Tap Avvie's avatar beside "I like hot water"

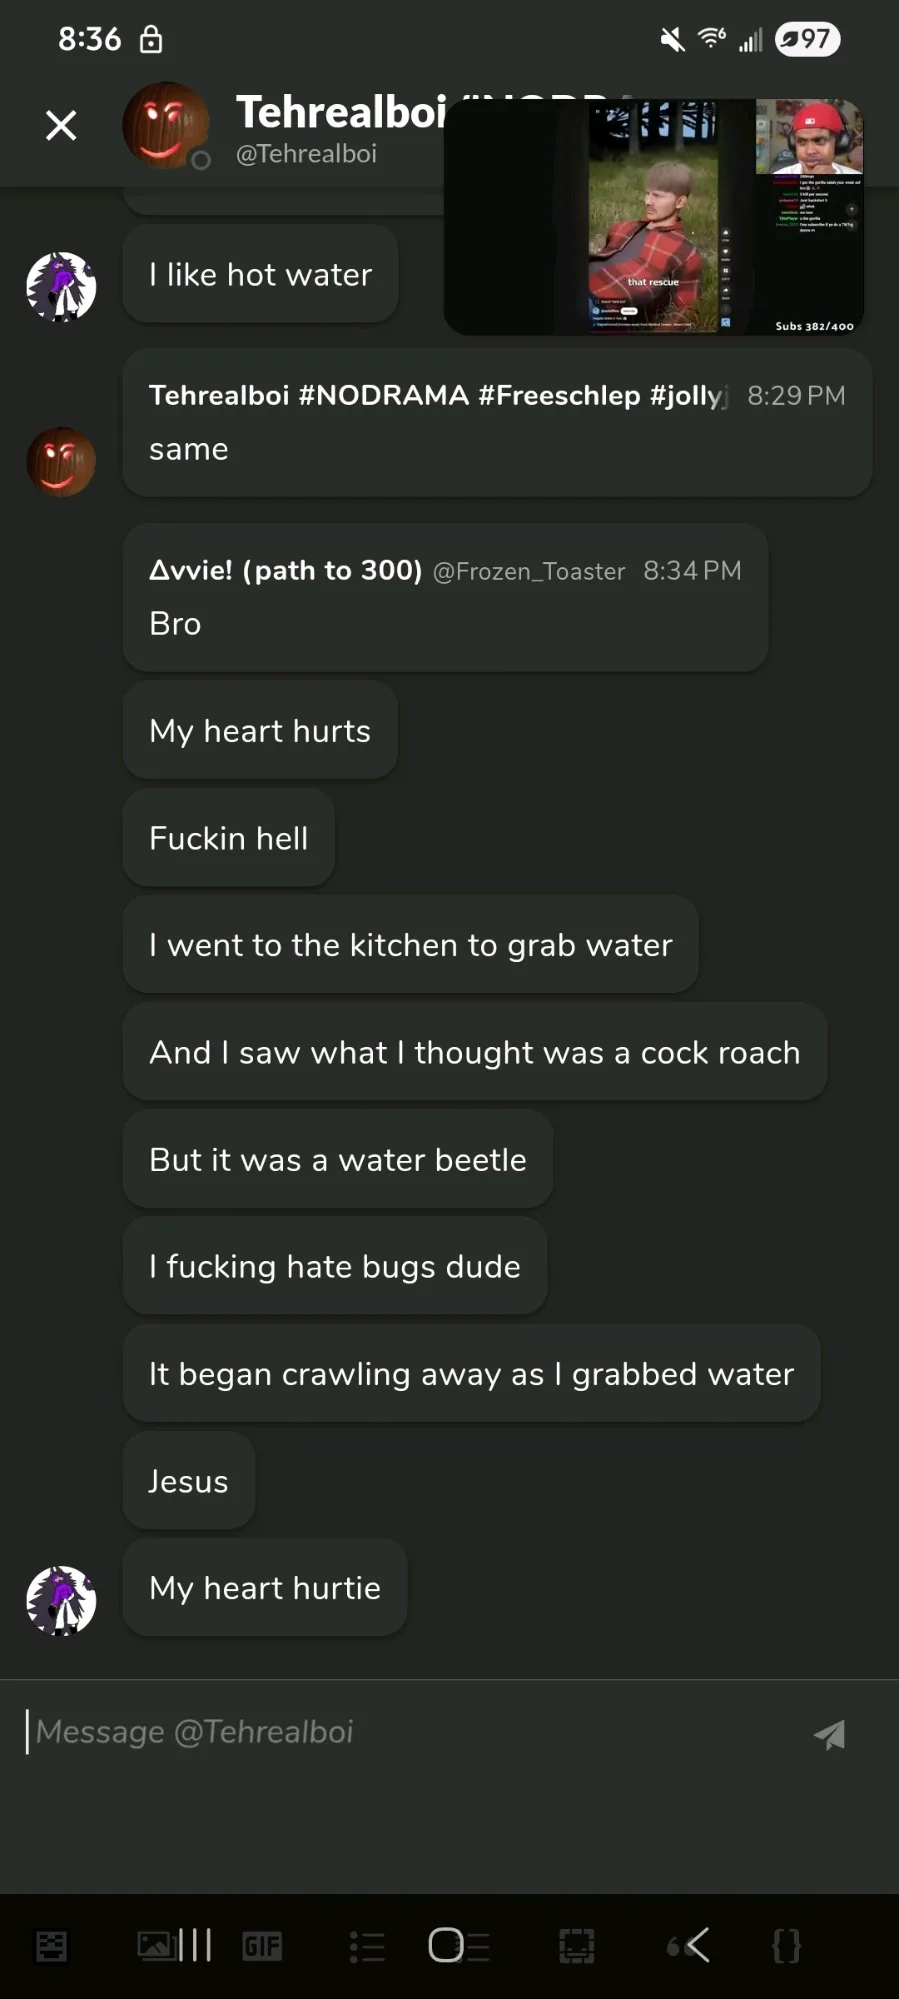click(x=61, y=287)
